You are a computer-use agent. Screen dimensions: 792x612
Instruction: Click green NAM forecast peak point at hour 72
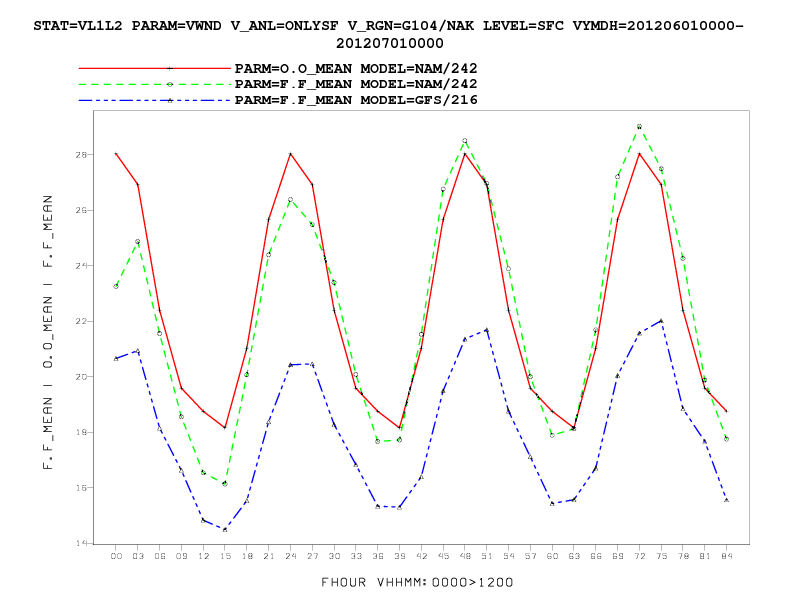point(639,127)
